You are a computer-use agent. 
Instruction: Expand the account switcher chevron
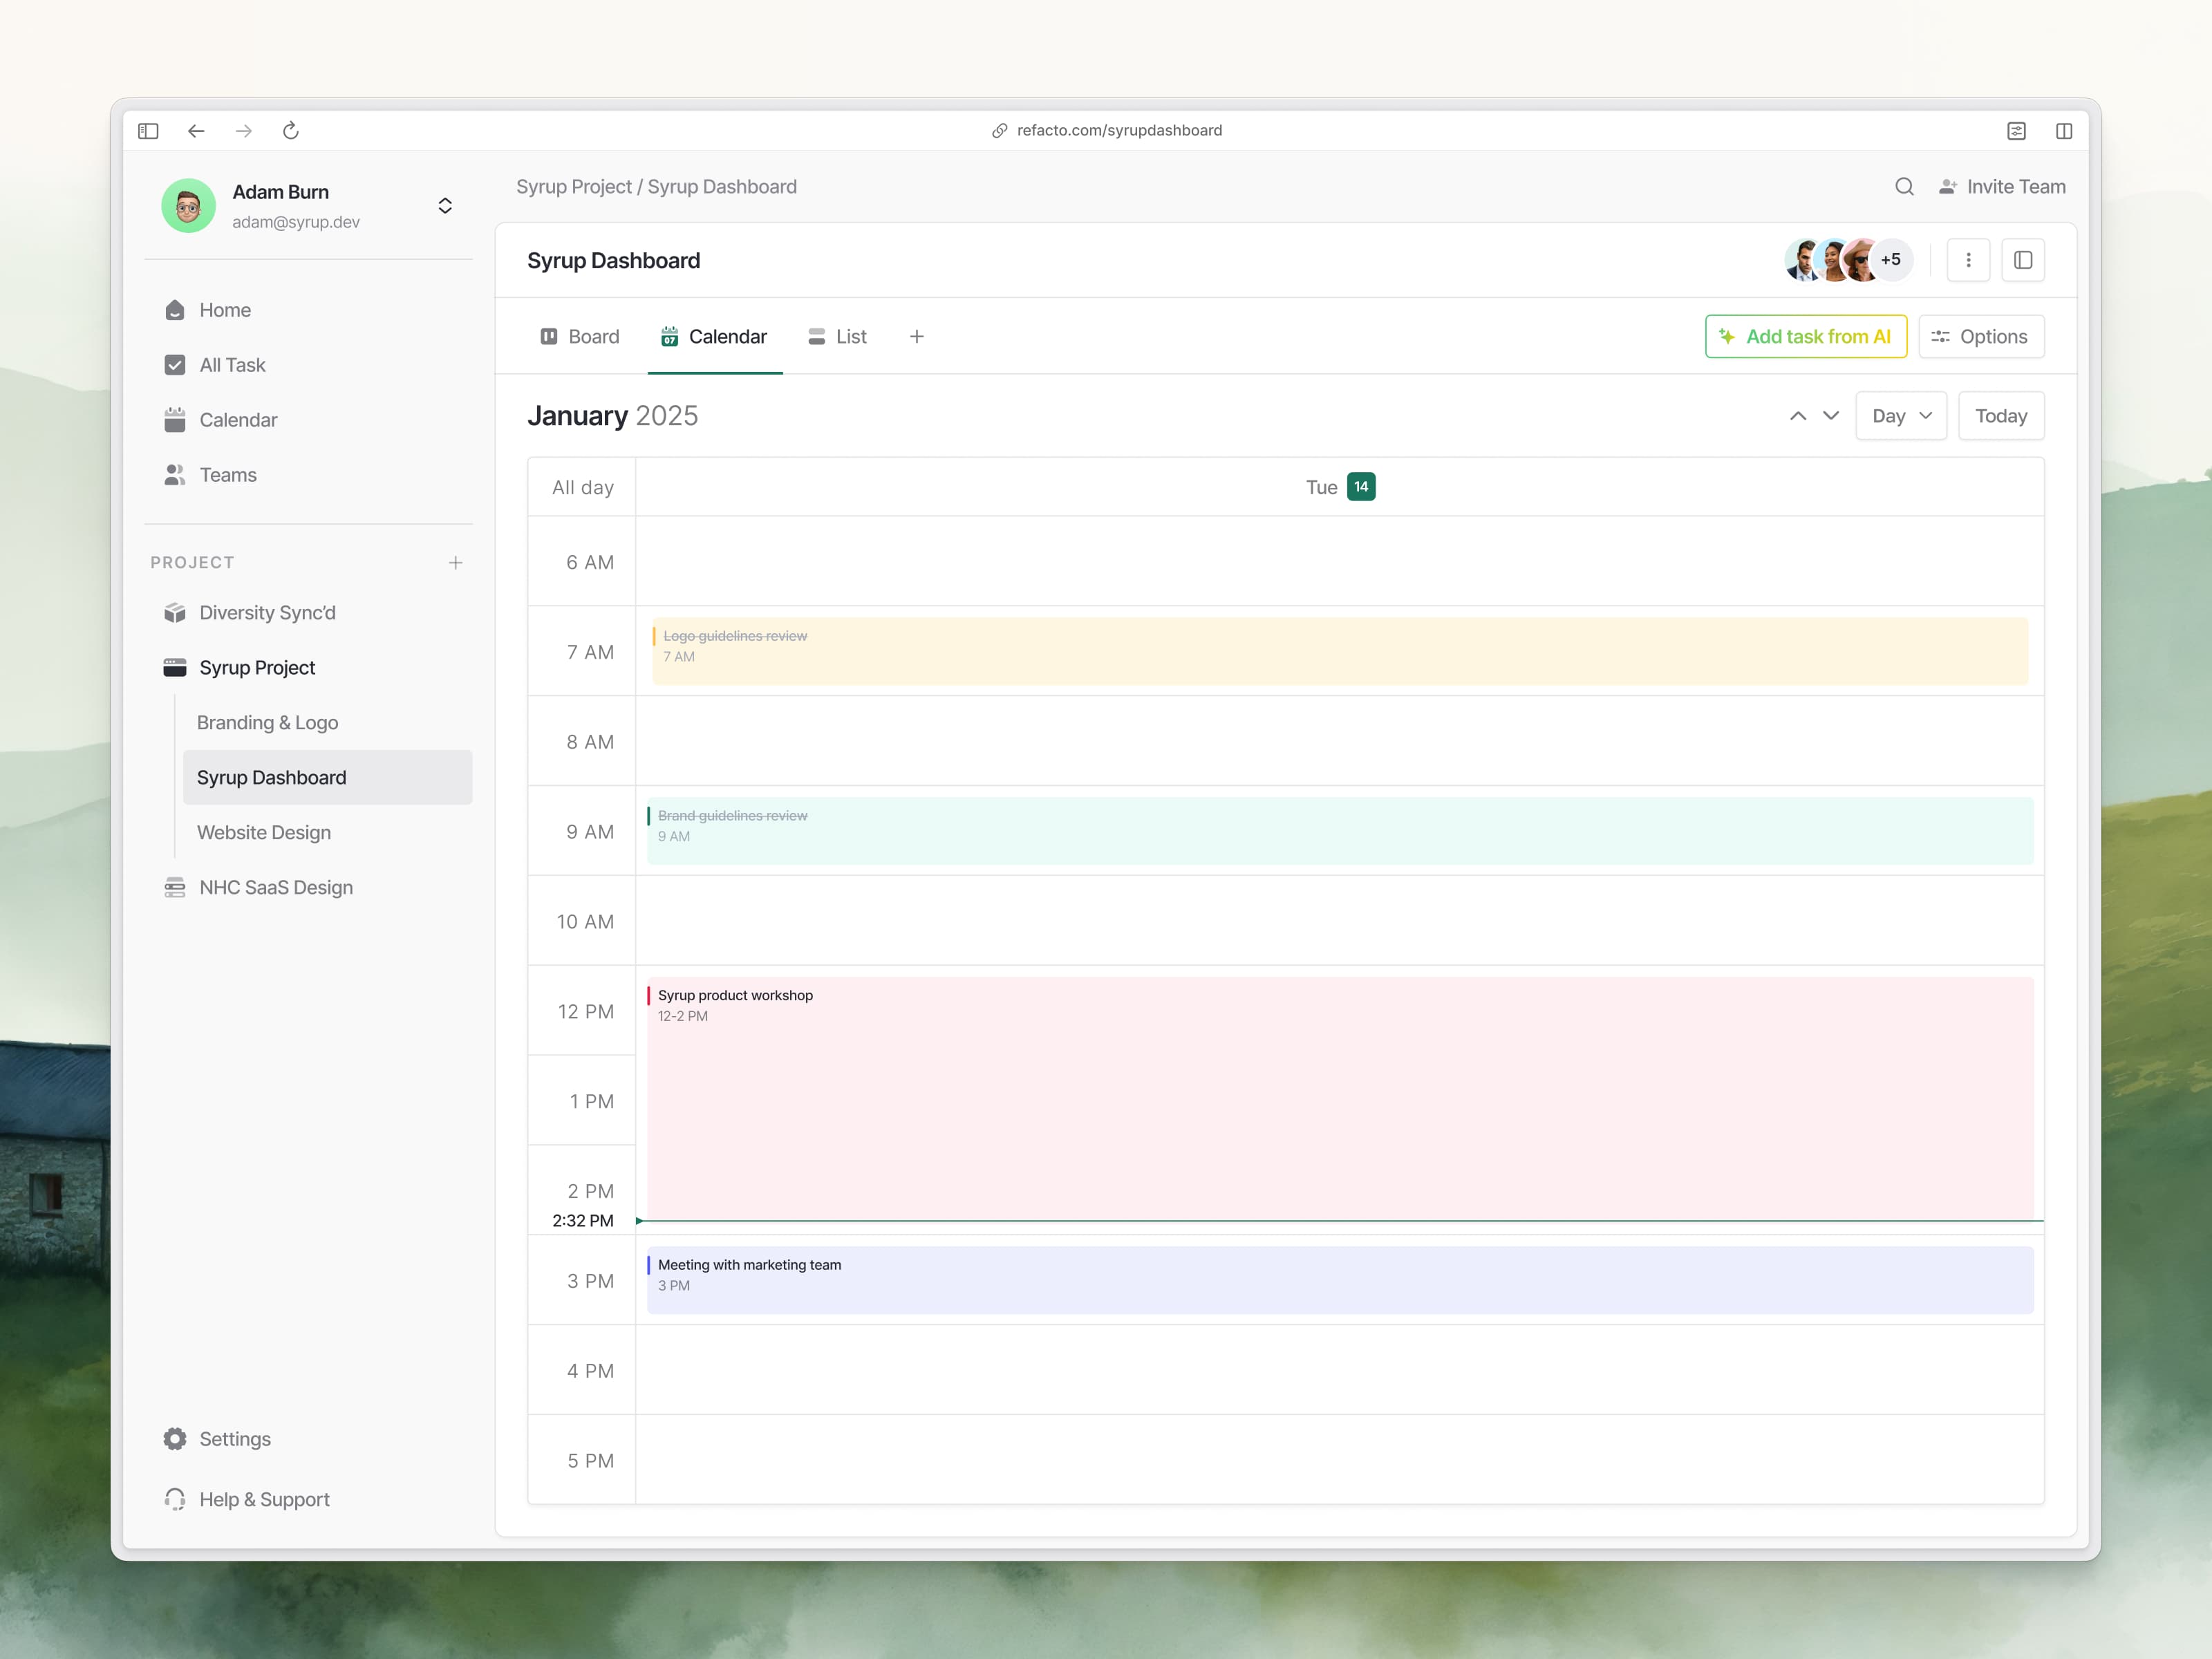tap(445, 206)
